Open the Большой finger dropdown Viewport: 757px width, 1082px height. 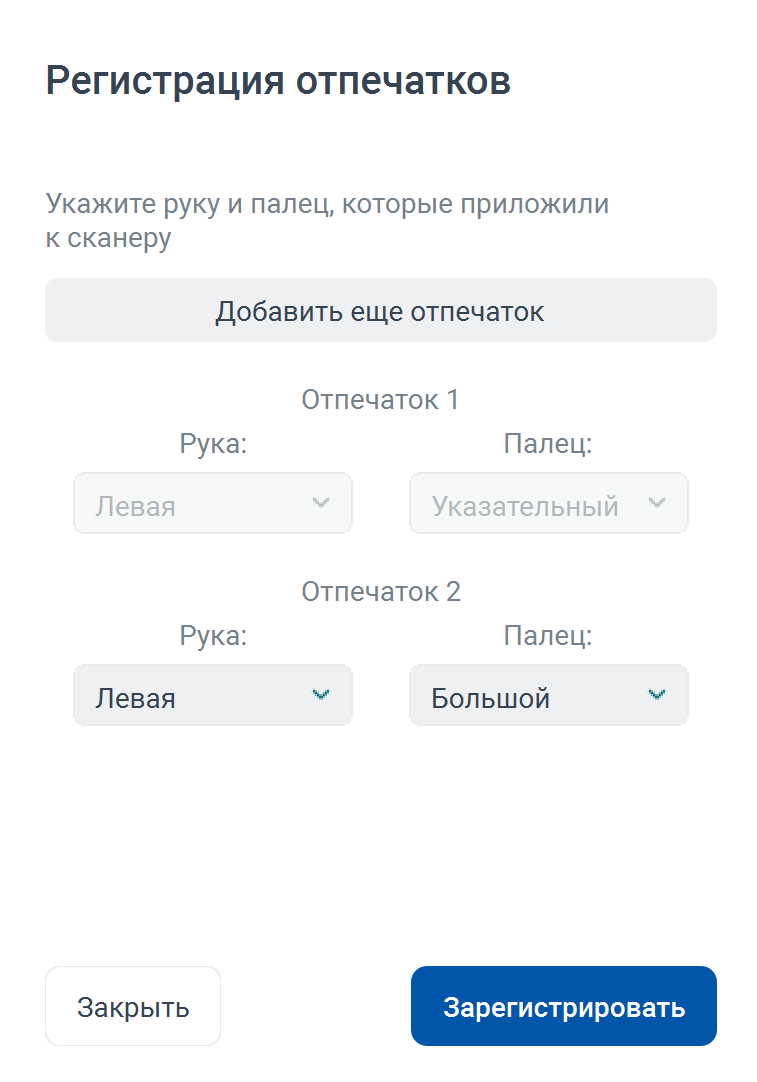549,695
